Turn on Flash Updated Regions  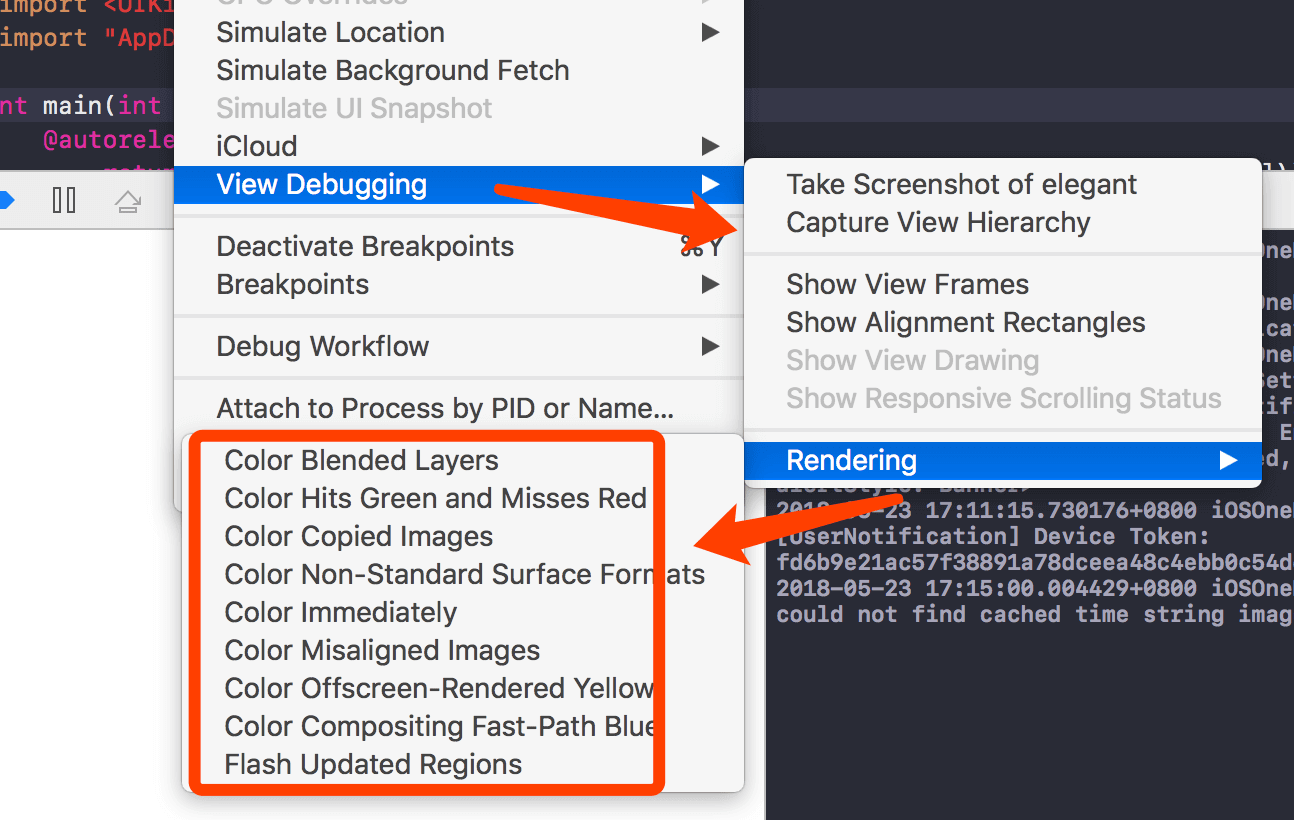pyautogui.click(x=373, y=764)
